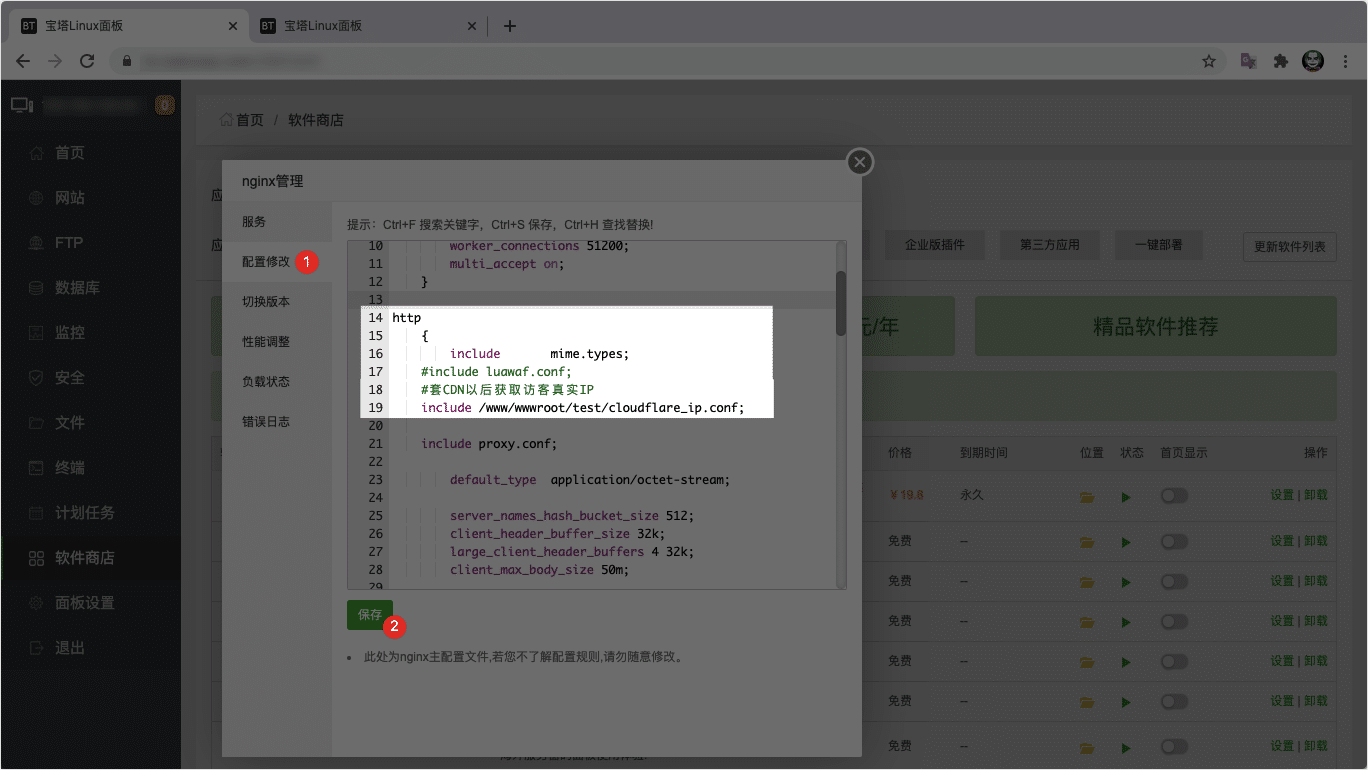This screenshot has height=770, width=1368.
Task: Select the 一键部署 category tab
Action: (1159, 245)
